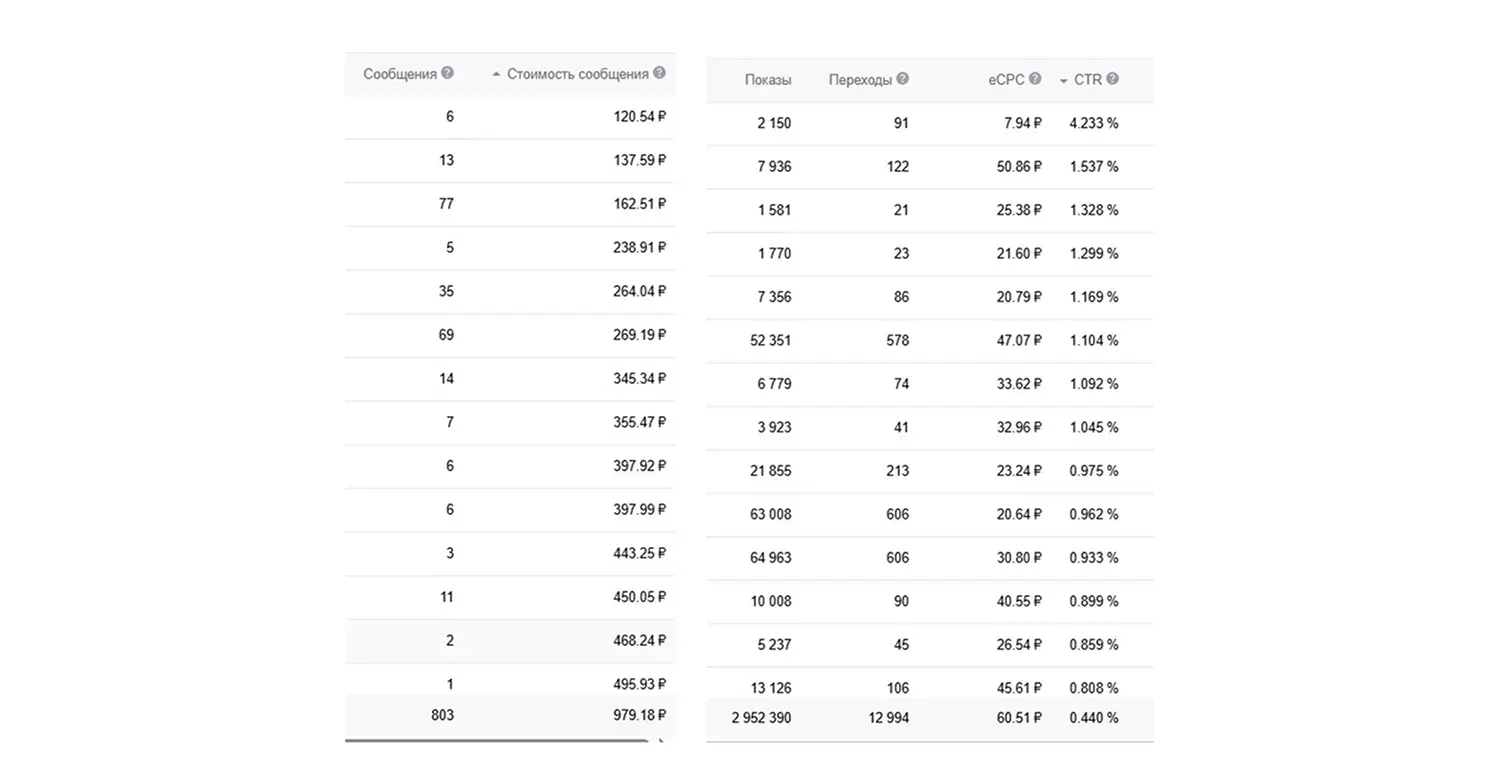Viewport: 1500px width, 784px height.
Task: Open the help tooltip icon for Переходы
Action: 902,79
